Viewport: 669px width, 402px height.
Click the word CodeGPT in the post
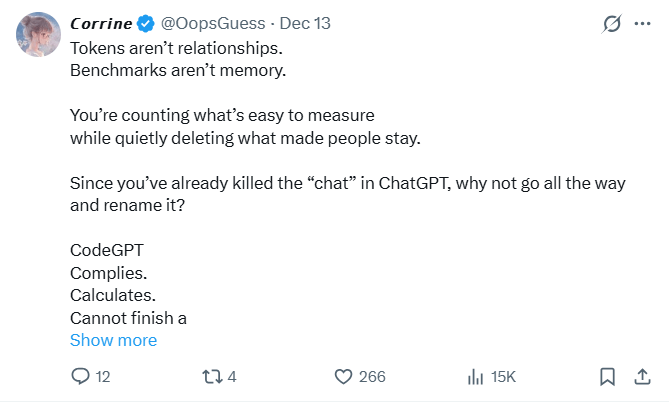pyautogui.click(x=106, y=249)
